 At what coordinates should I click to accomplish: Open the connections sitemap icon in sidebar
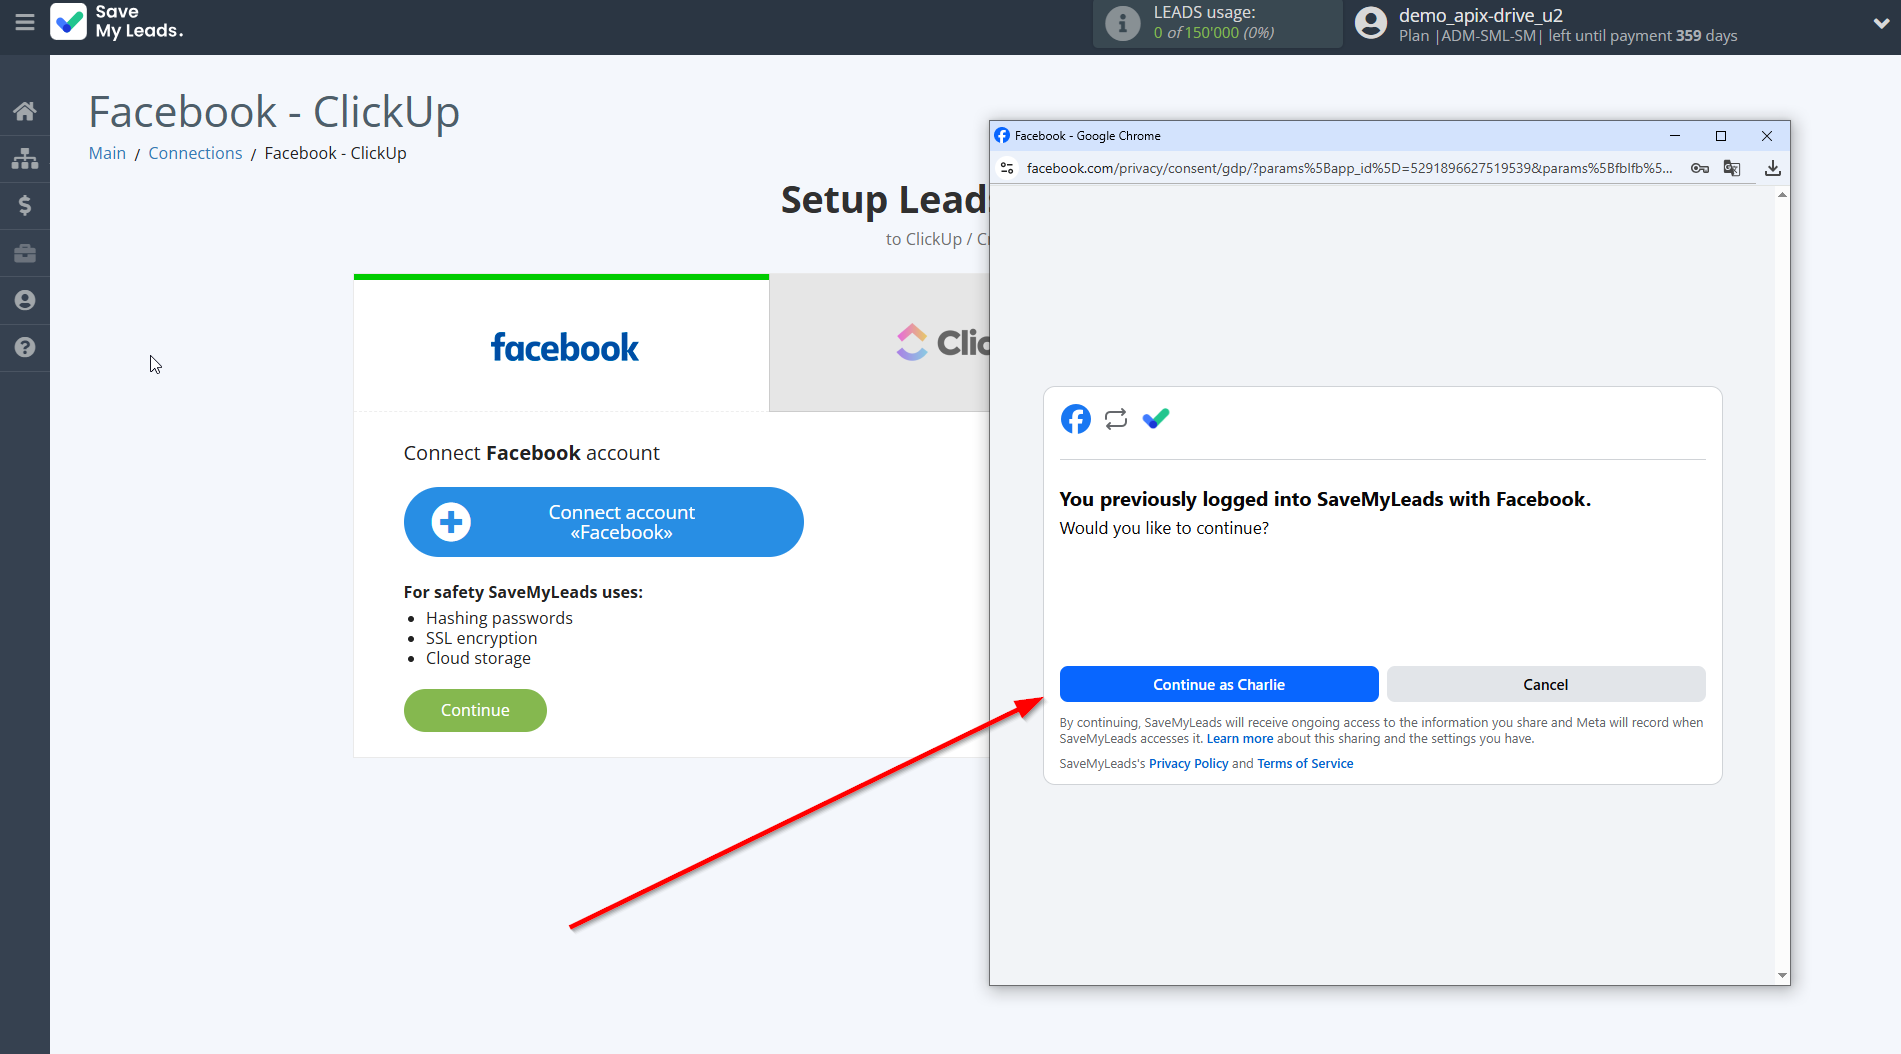(x=25, y=158)
